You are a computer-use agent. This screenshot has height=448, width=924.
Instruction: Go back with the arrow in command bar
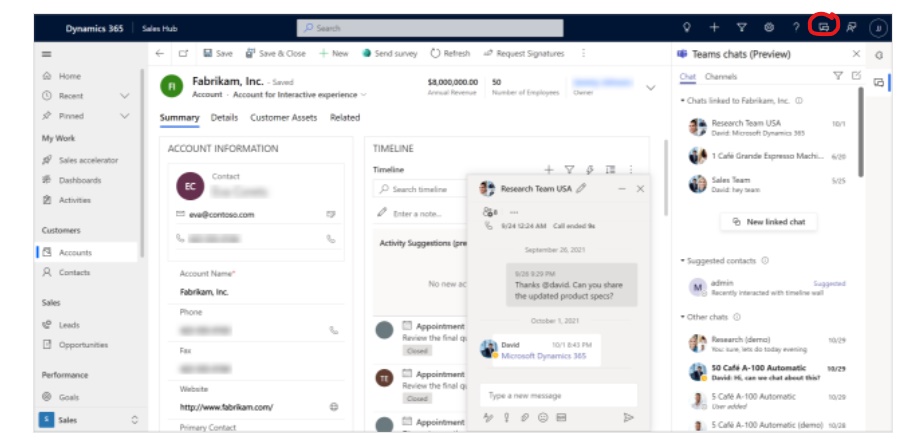click(x=160, y=53)
